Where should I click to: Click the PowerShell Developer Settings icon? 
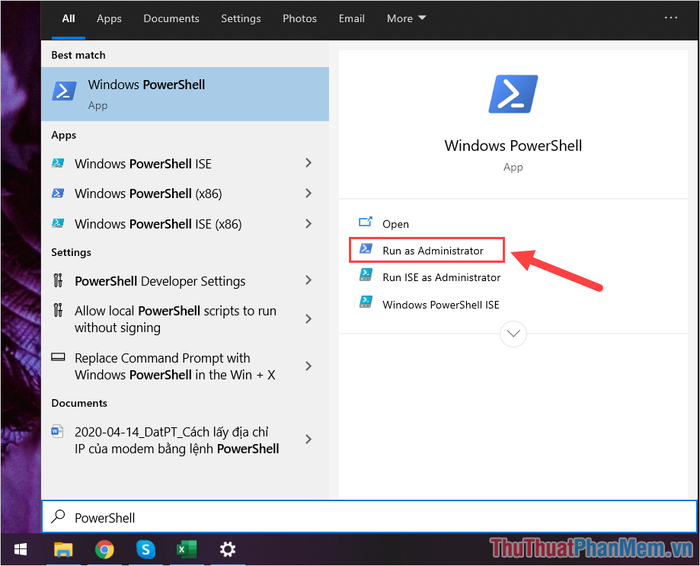point(58,280)
